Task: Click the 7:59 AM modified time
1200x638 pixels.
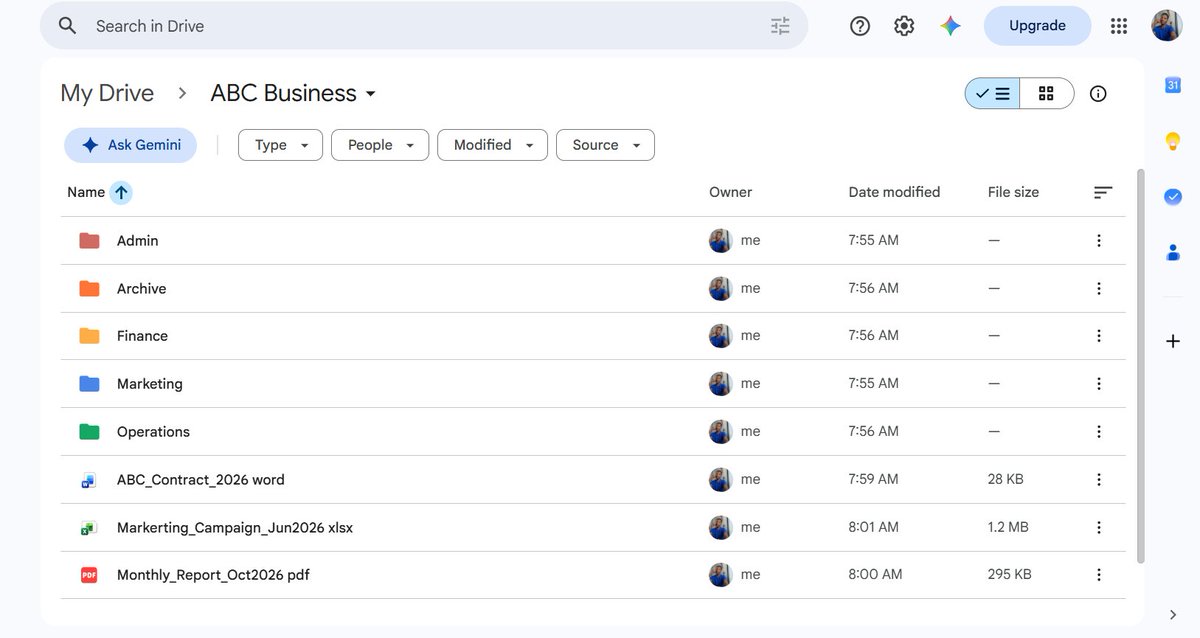Action: coord(873,480)
